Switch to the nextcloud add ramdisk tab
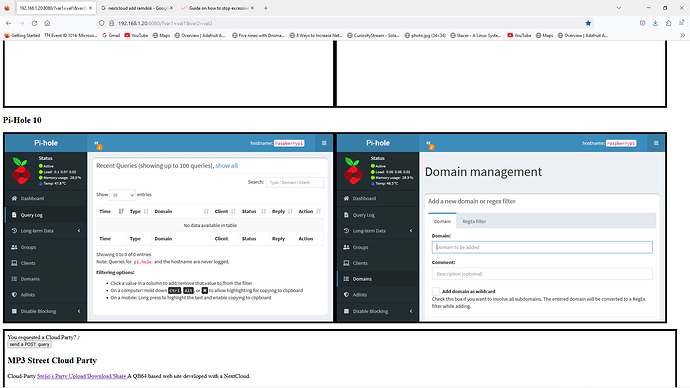This screenshot has width=690, height=388. pos(136,8)
